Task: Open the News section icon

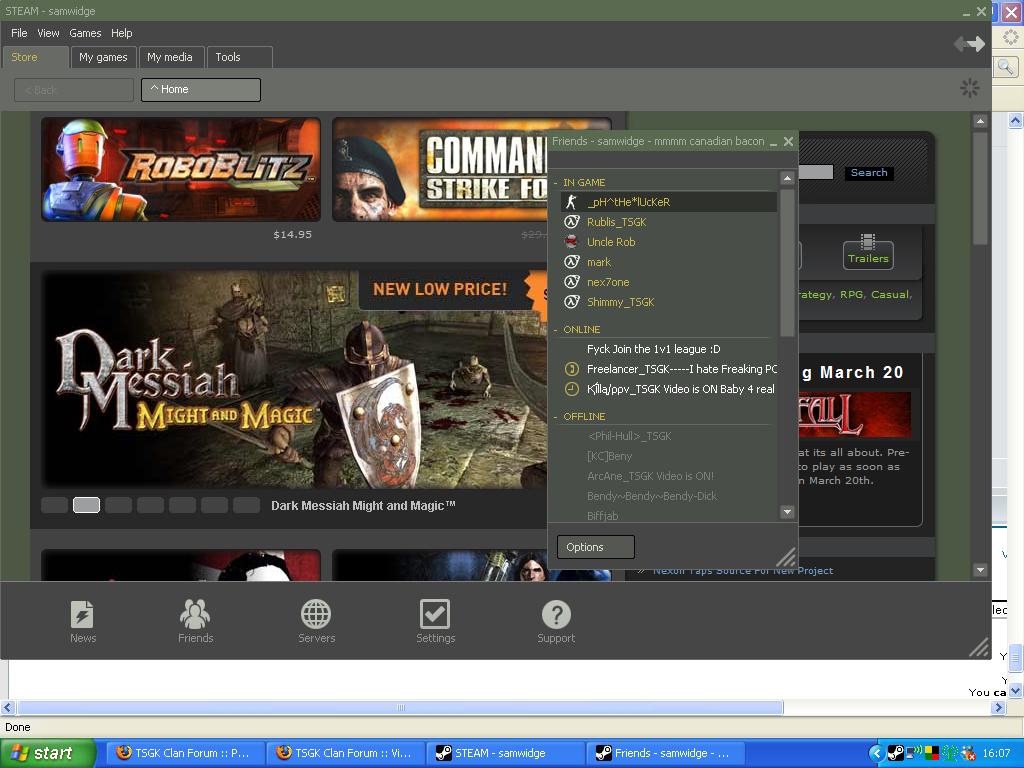Action: tap(82, 614)
